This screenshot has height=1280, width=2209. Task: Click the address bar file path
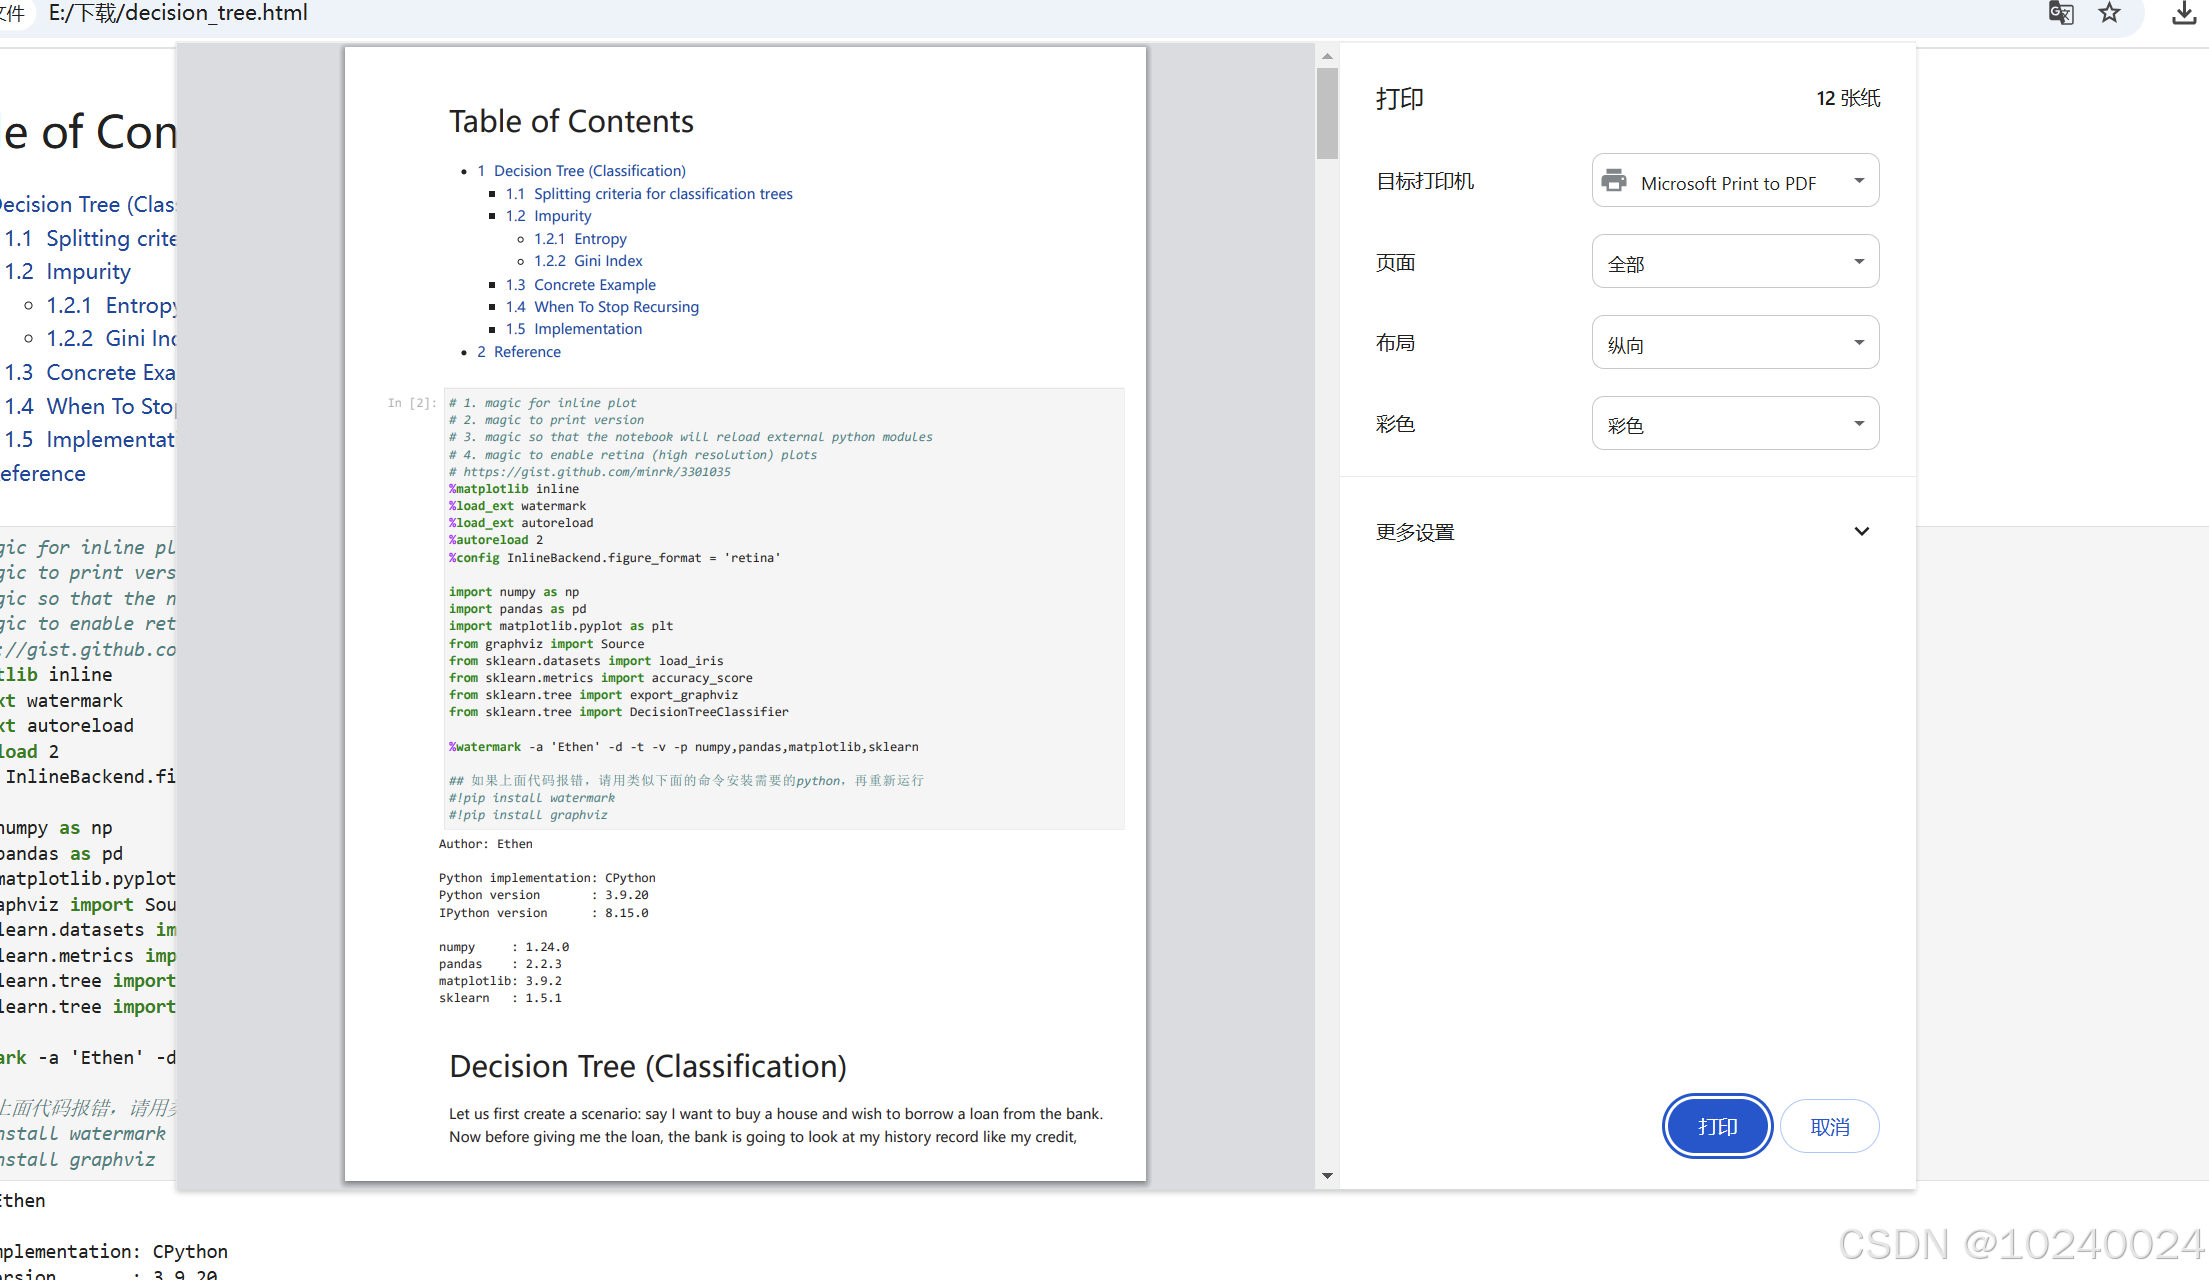178,13
